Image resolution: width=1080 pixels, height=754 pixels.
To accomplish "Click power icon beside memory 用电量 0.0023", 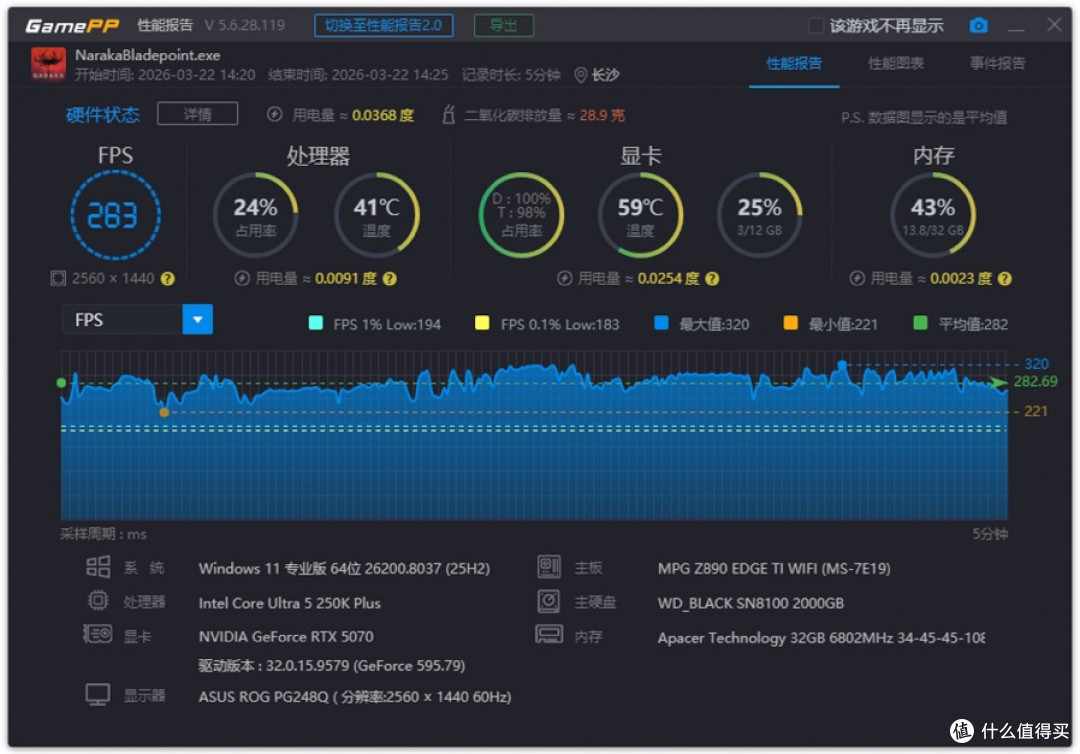I will coord(857,278).
